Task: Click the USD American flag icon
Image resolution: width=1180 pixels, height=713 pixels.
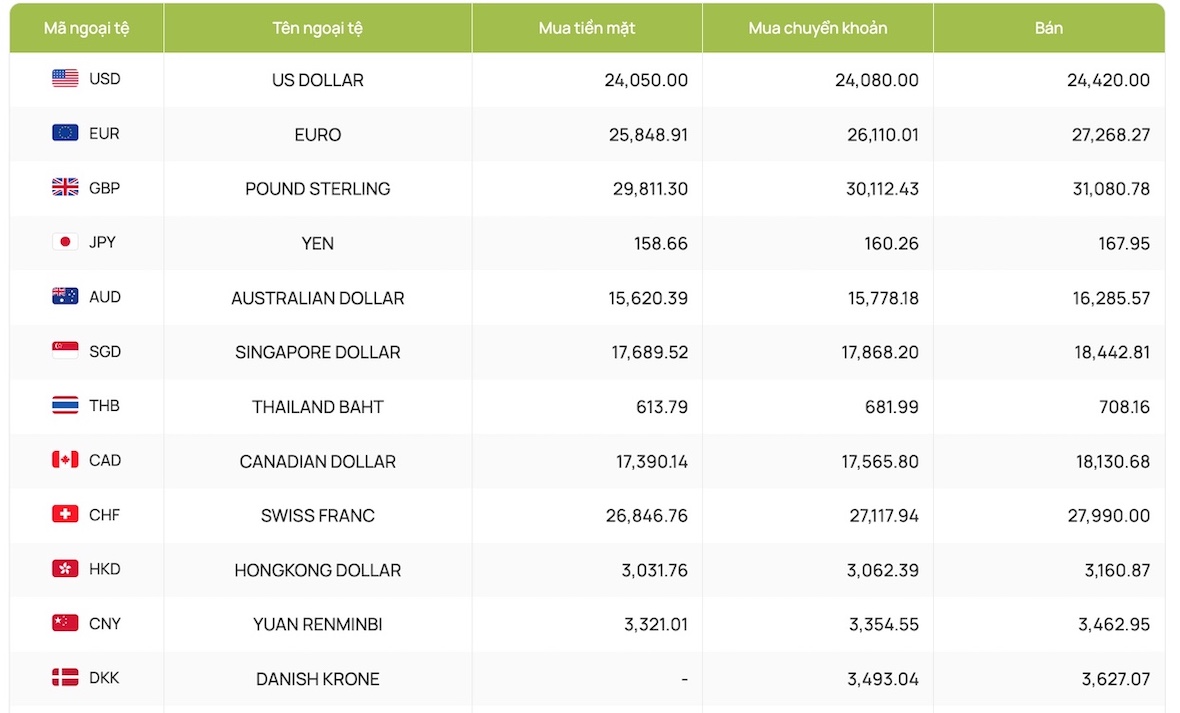Action: [x=65, y=78]
